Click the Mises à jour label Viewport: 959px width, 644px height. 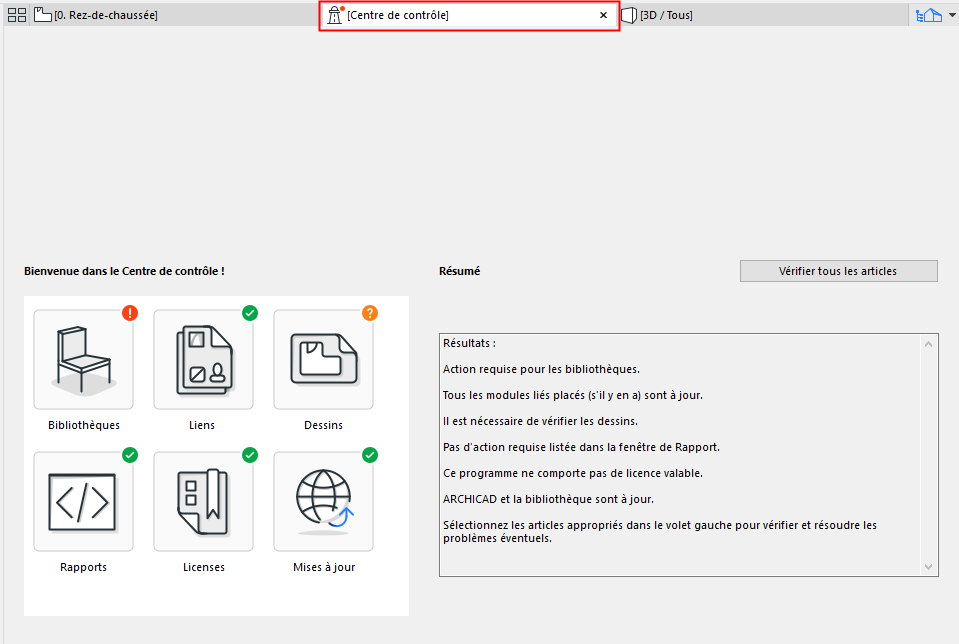coord(324,567)
